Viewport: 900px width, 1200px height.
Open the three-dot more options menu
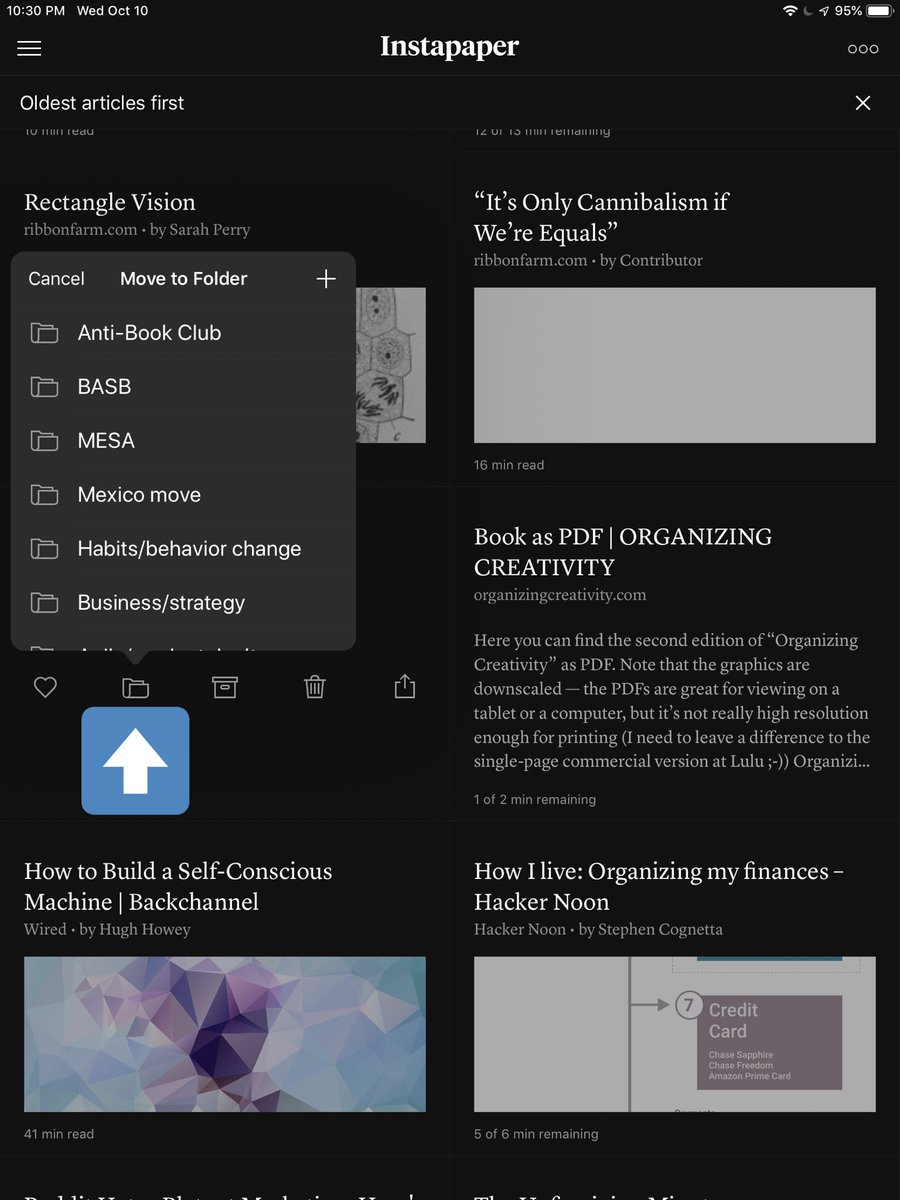tap(863, 48)
